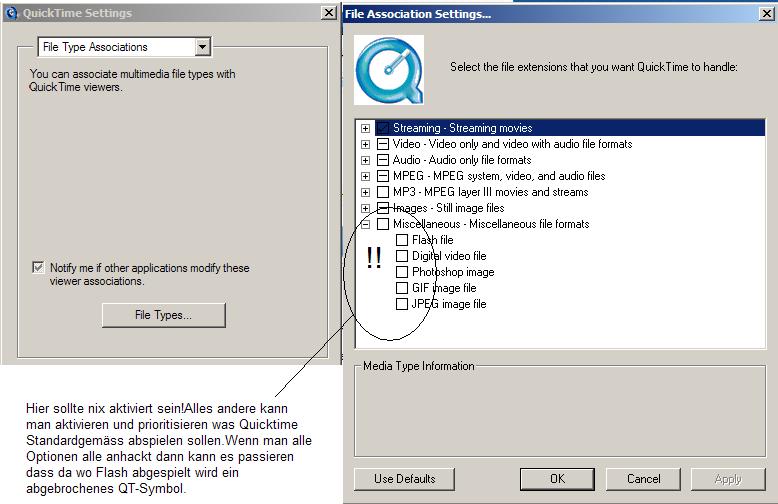Click the Use Defaults button
The image size is (778, 504).
point(404,479)
